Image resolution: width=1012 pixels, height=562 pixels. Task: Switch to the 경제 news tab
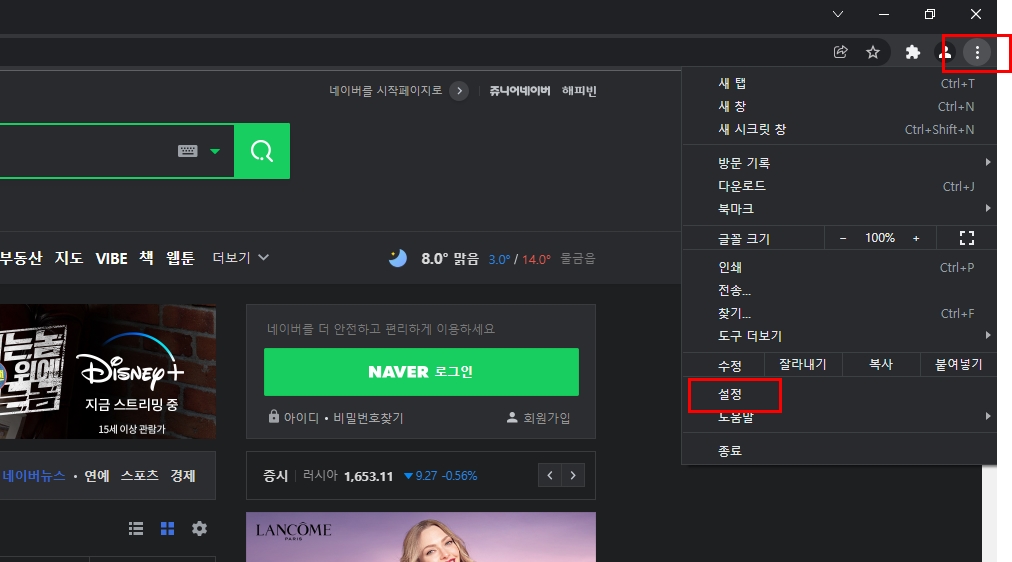click(183, 476)
